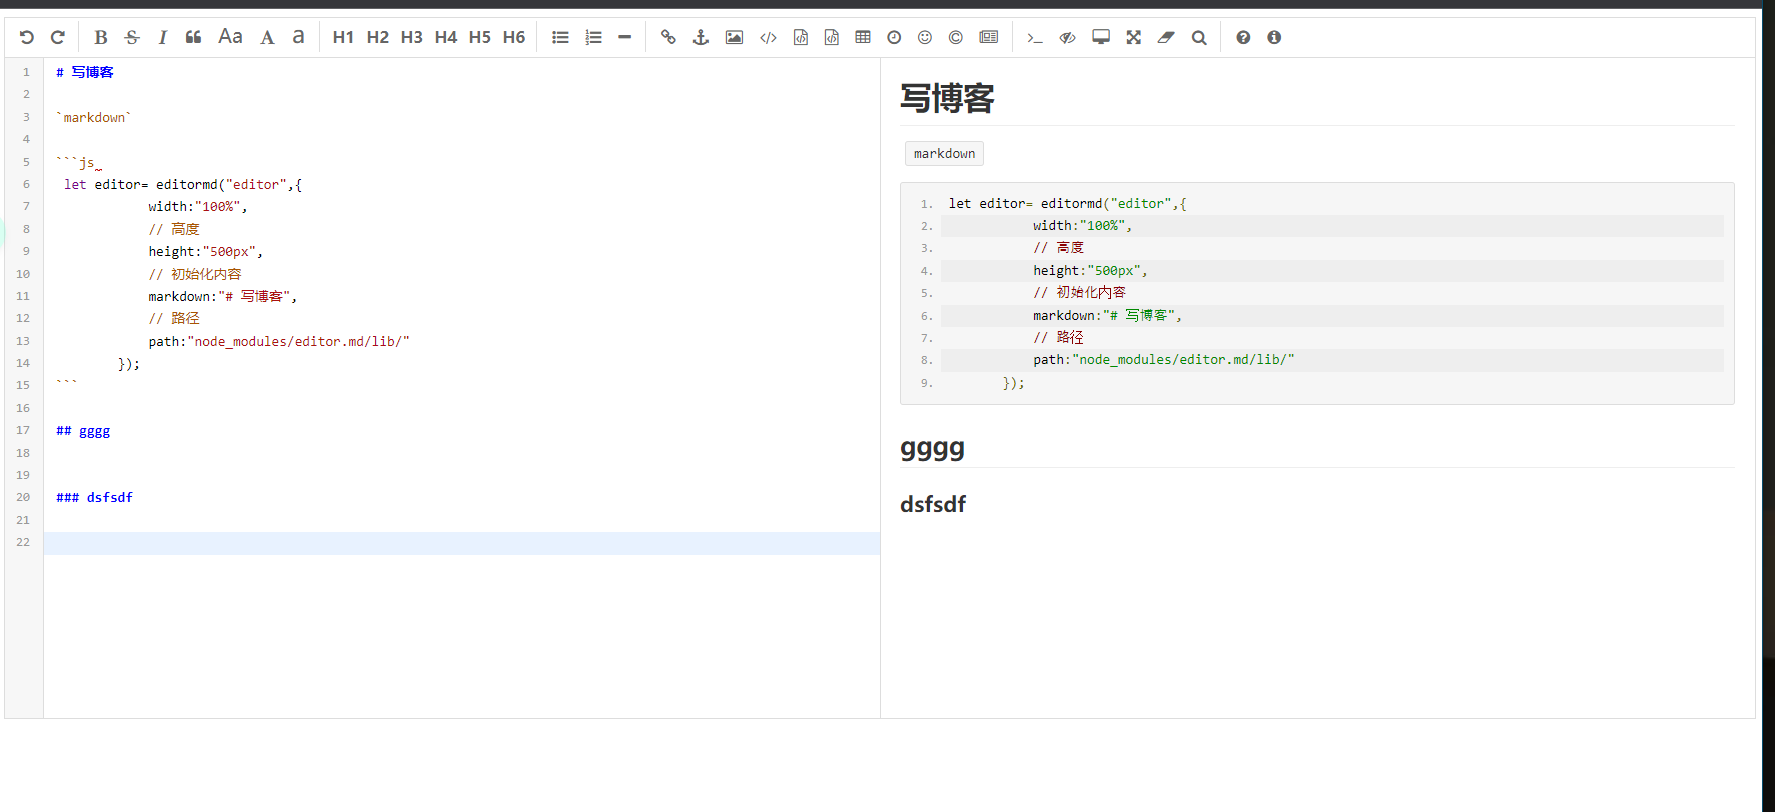Insert an H5 heading
The image size is (1775, 812).
480,37
